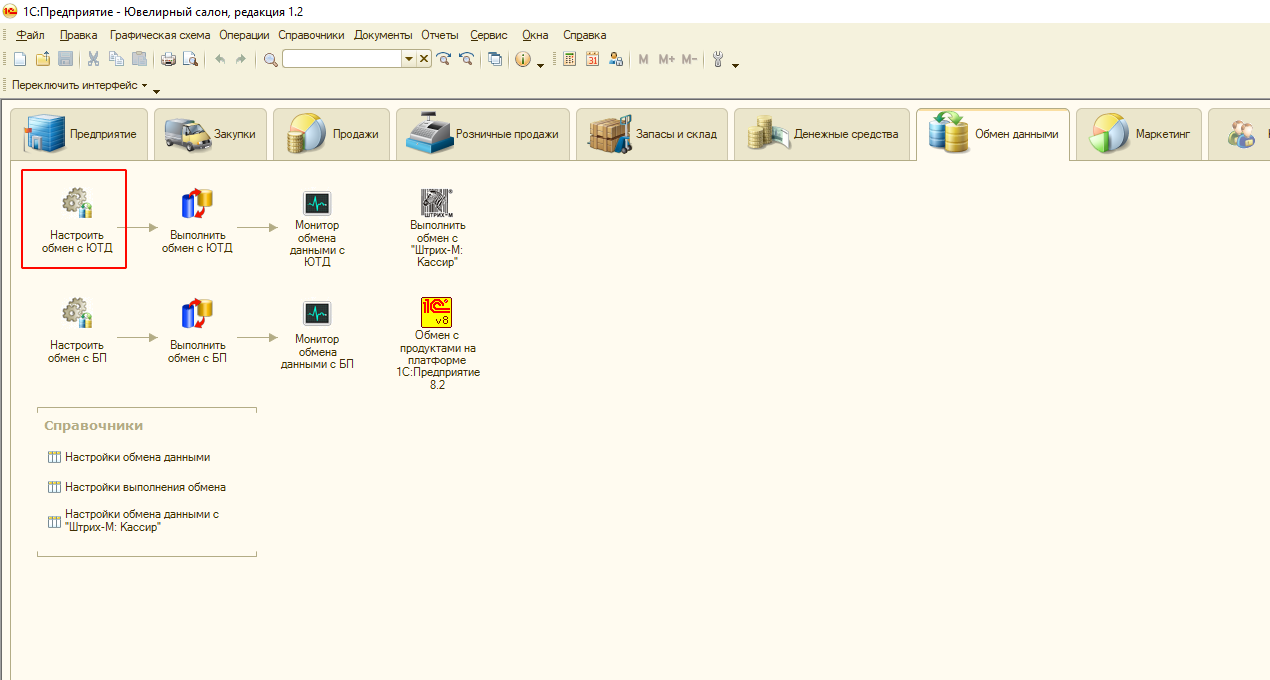Click the Help info icon

pos(523,60)
